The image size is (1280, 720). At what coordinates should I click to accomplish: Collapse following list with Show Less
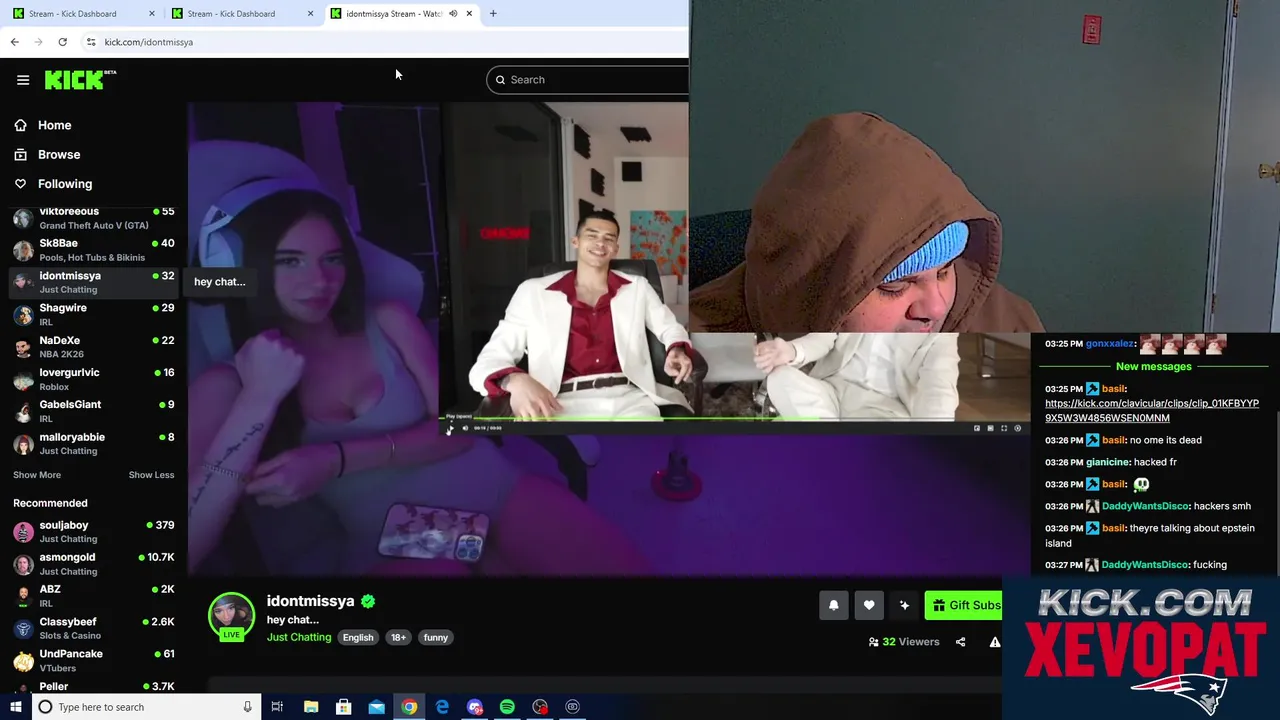151,475
